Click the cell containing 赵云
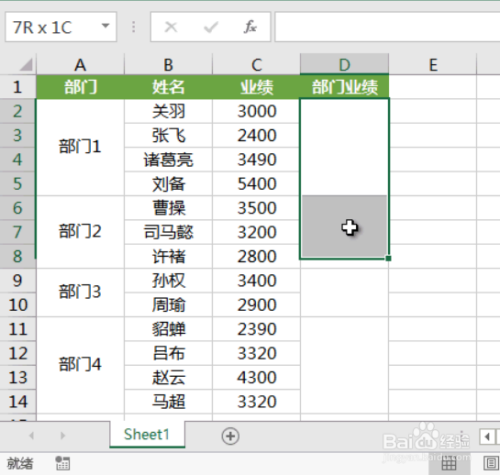Viewport: 500px width, 475px height. [x=168, y=377]
